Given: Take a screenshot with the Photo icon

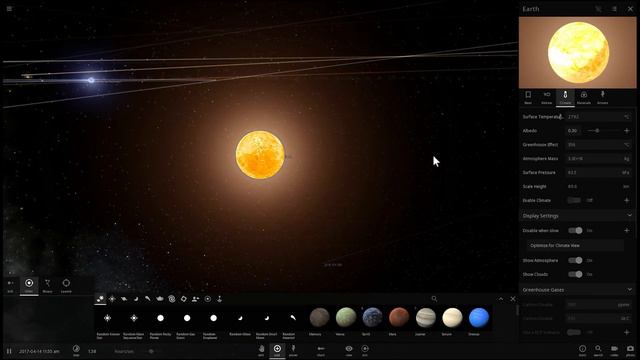Looking at the screenshot, I should click(630, 350).
